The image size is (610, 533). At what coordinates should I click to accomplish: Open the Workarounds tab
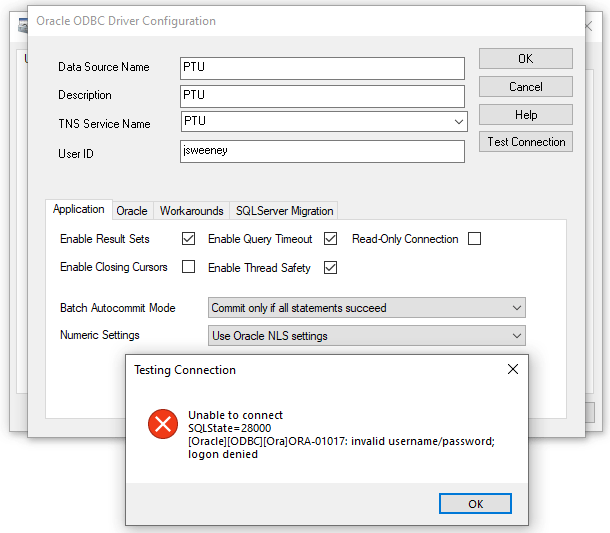191,211
